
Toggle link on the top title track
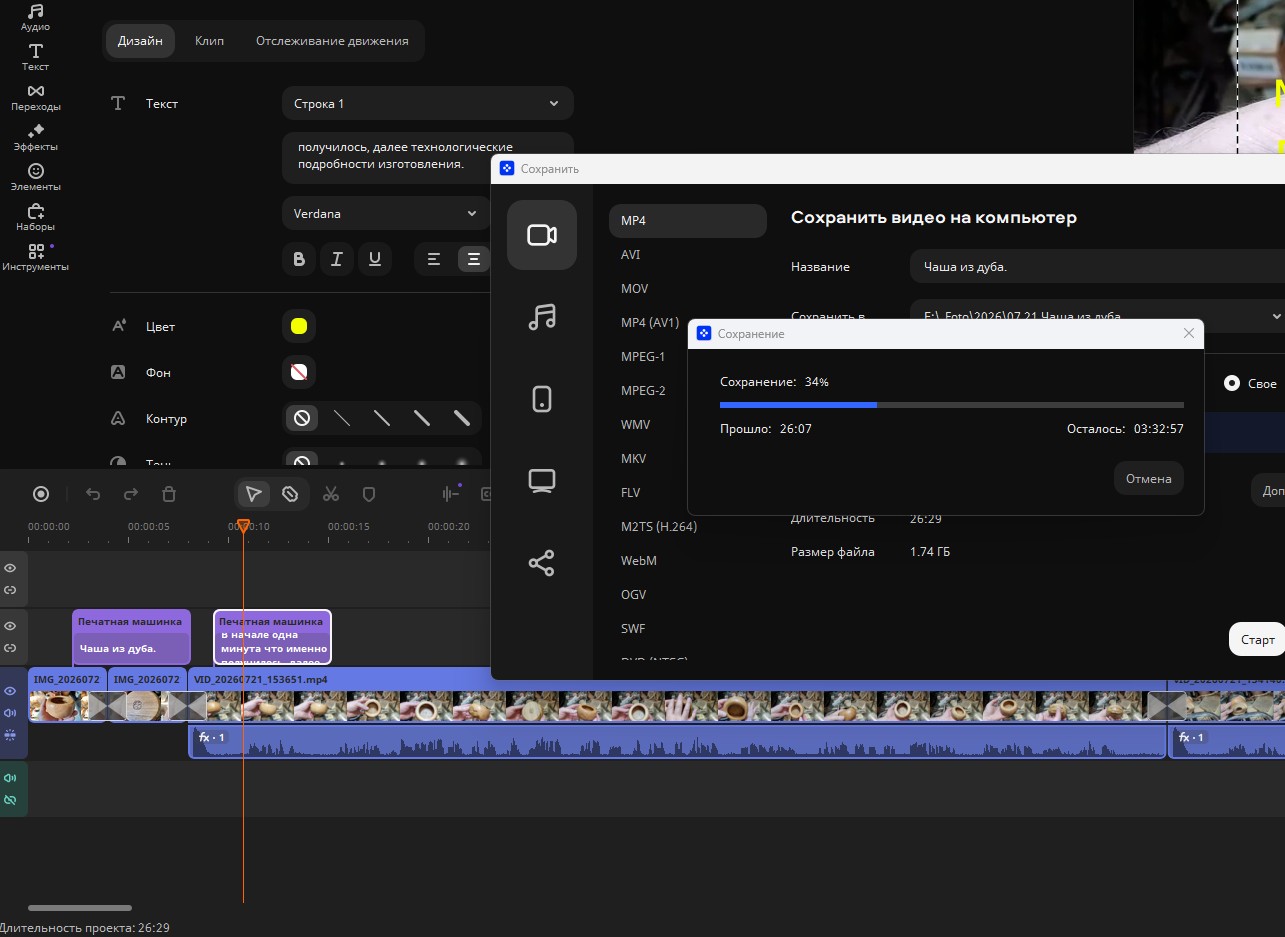(10, 590)
